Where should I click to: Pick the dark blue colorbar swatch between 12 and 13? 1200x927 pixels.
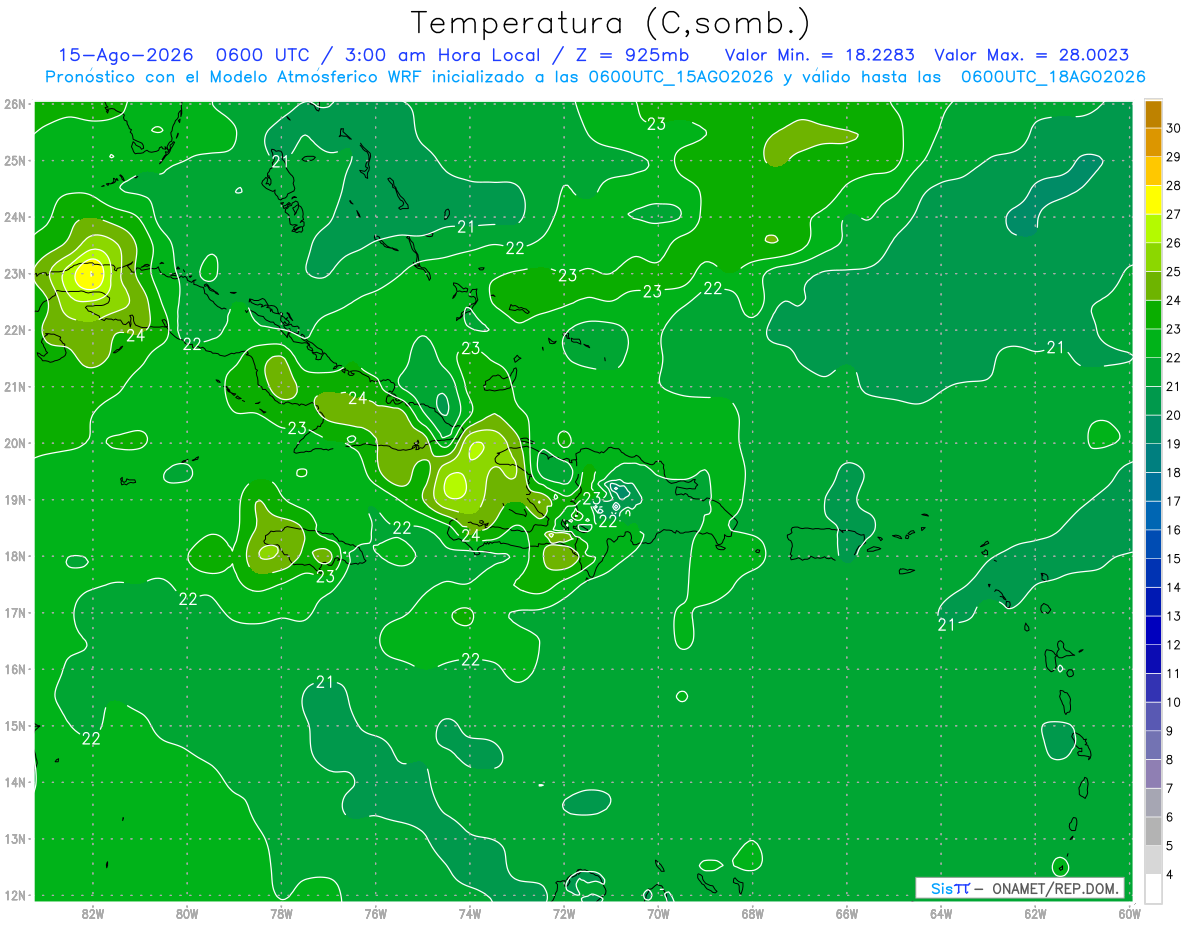(x=1153, y=630)
